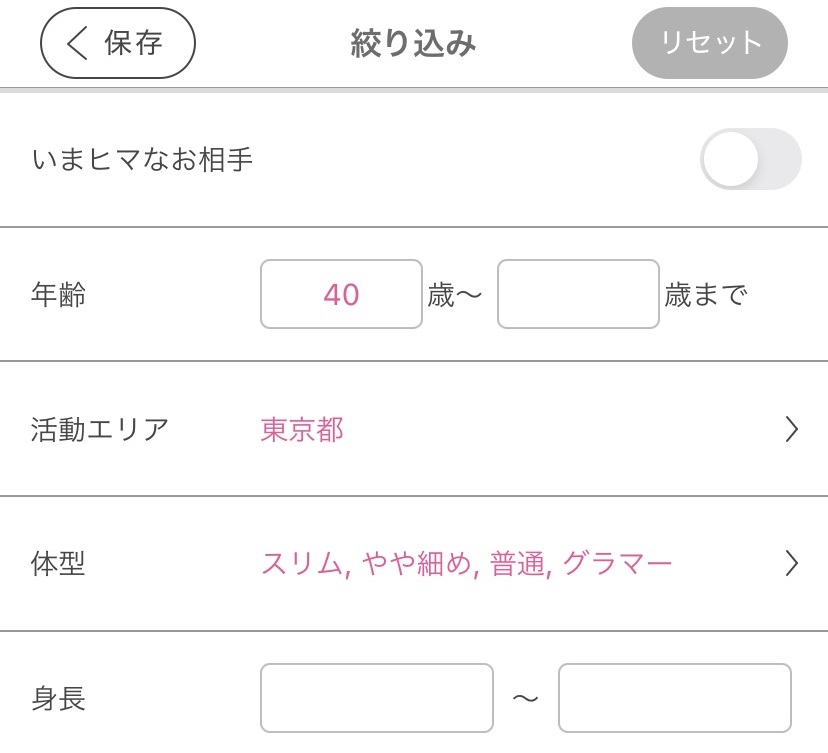828x753 pixels.
Task: Tap the 絞り込み page title
Action: pos(413,43)
